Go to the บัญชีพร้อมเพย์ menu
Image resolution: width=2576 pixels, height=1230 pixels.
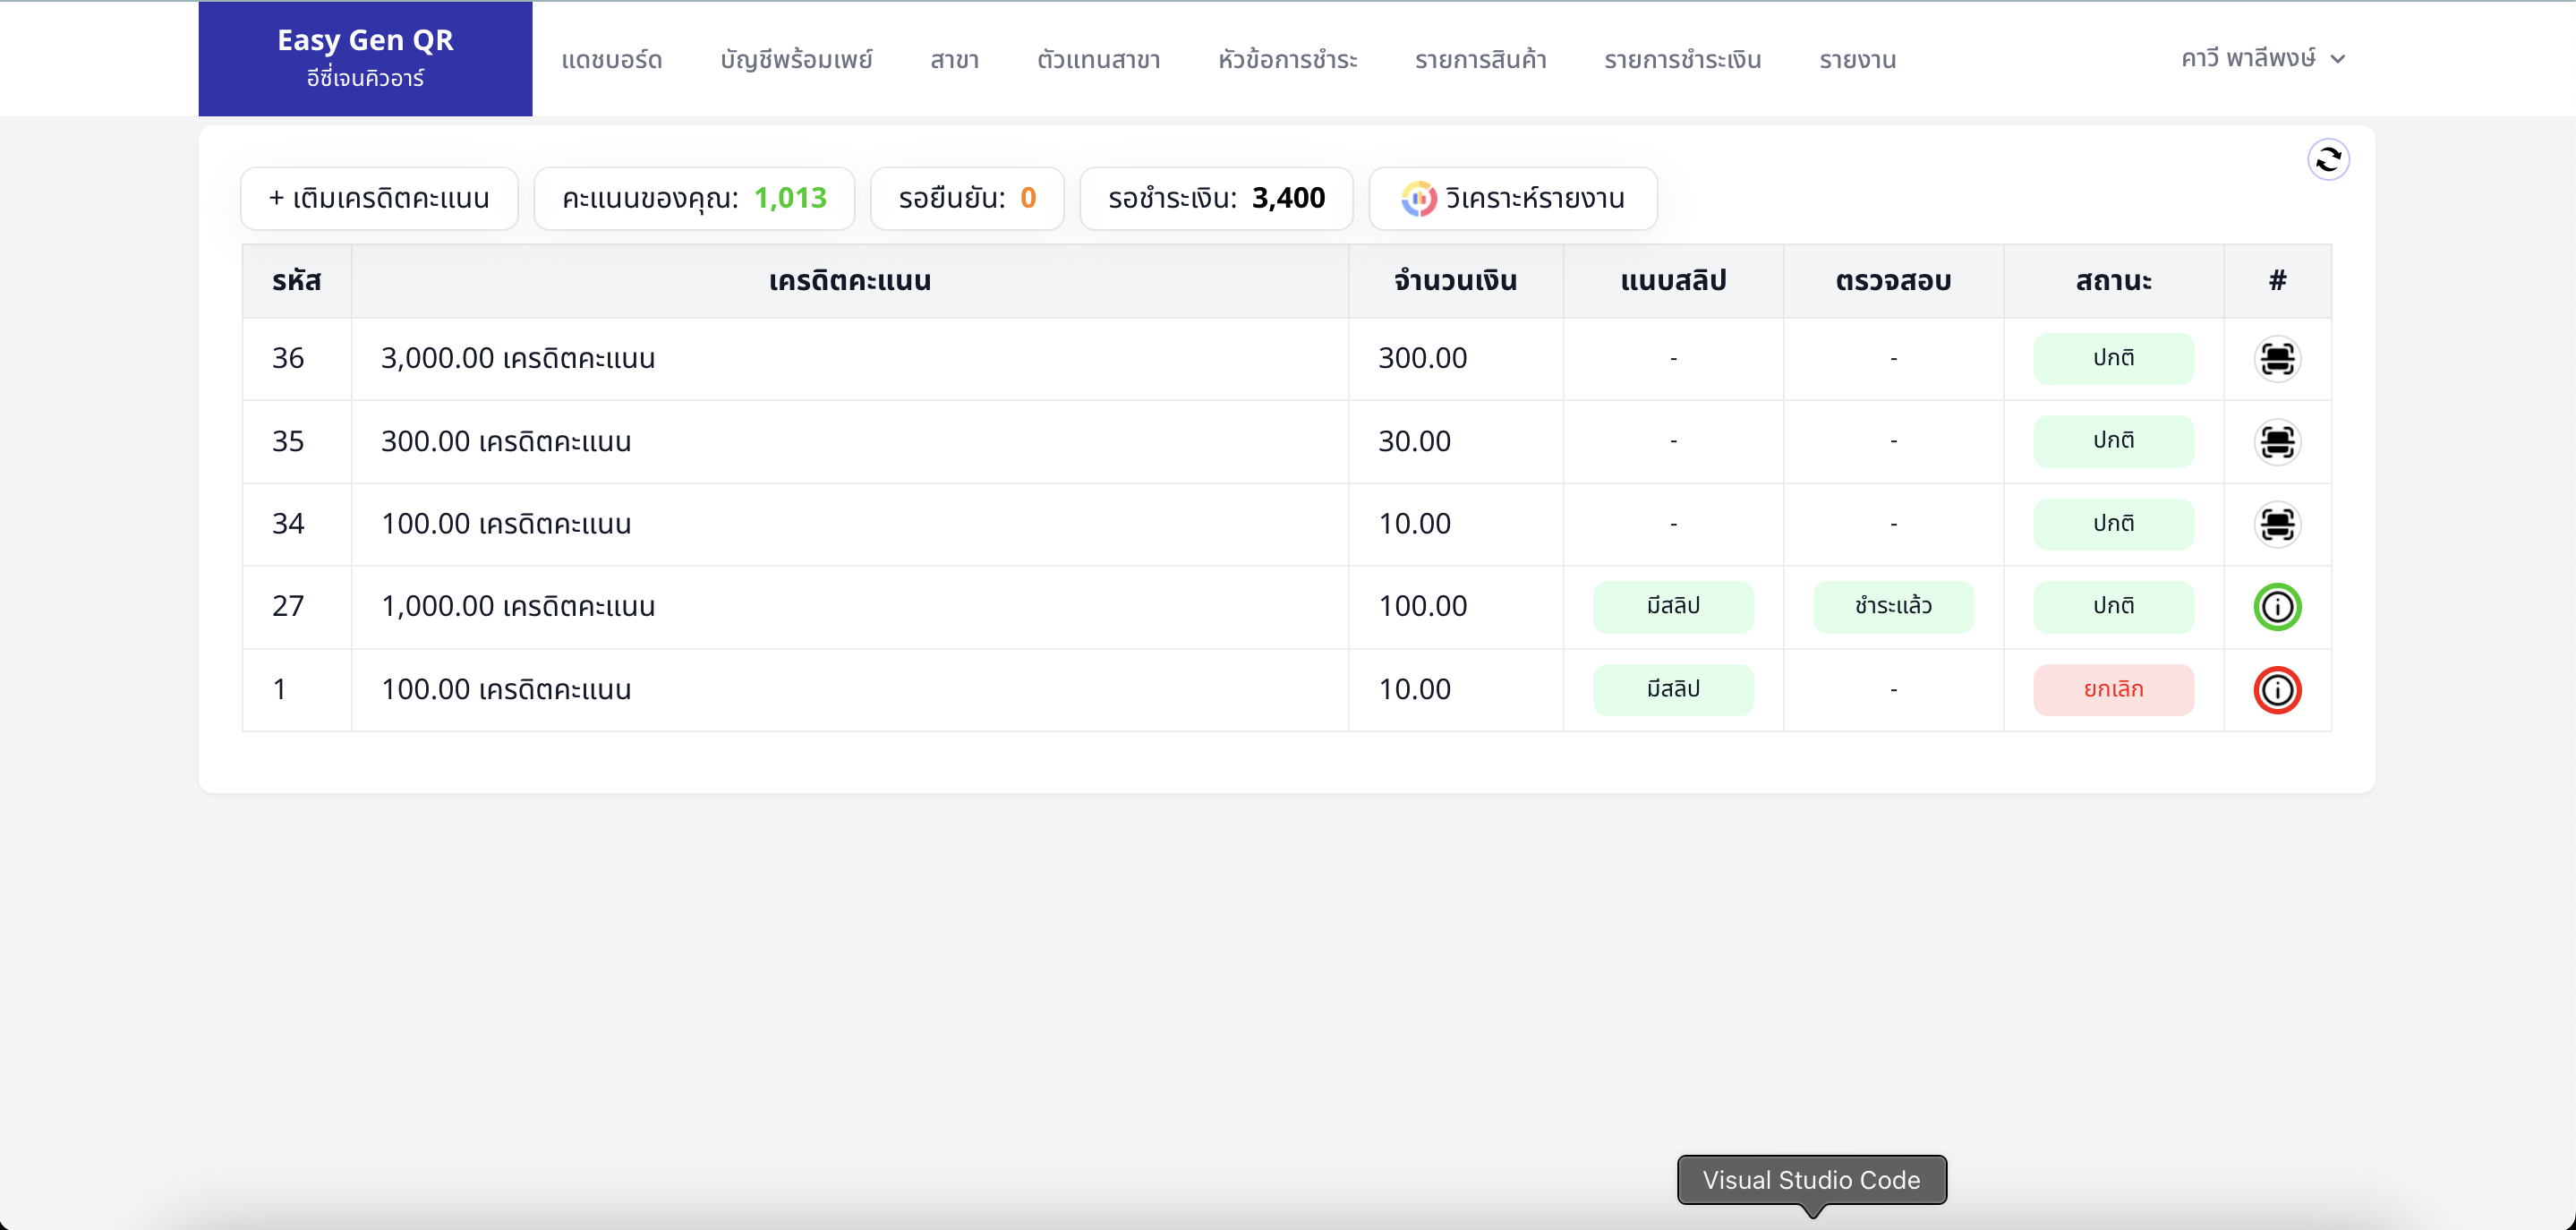pyautogui.click(x=796, y=60)
